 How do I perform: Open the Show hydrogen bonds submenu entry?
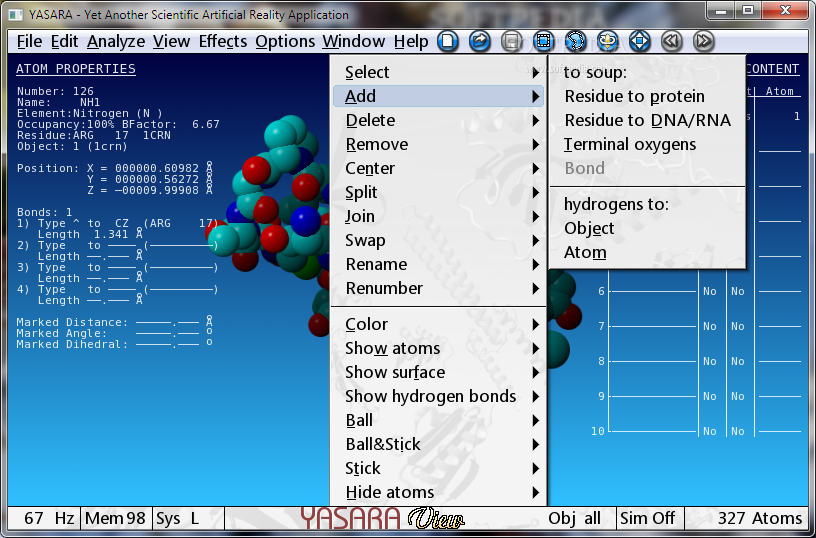point(438,396)
